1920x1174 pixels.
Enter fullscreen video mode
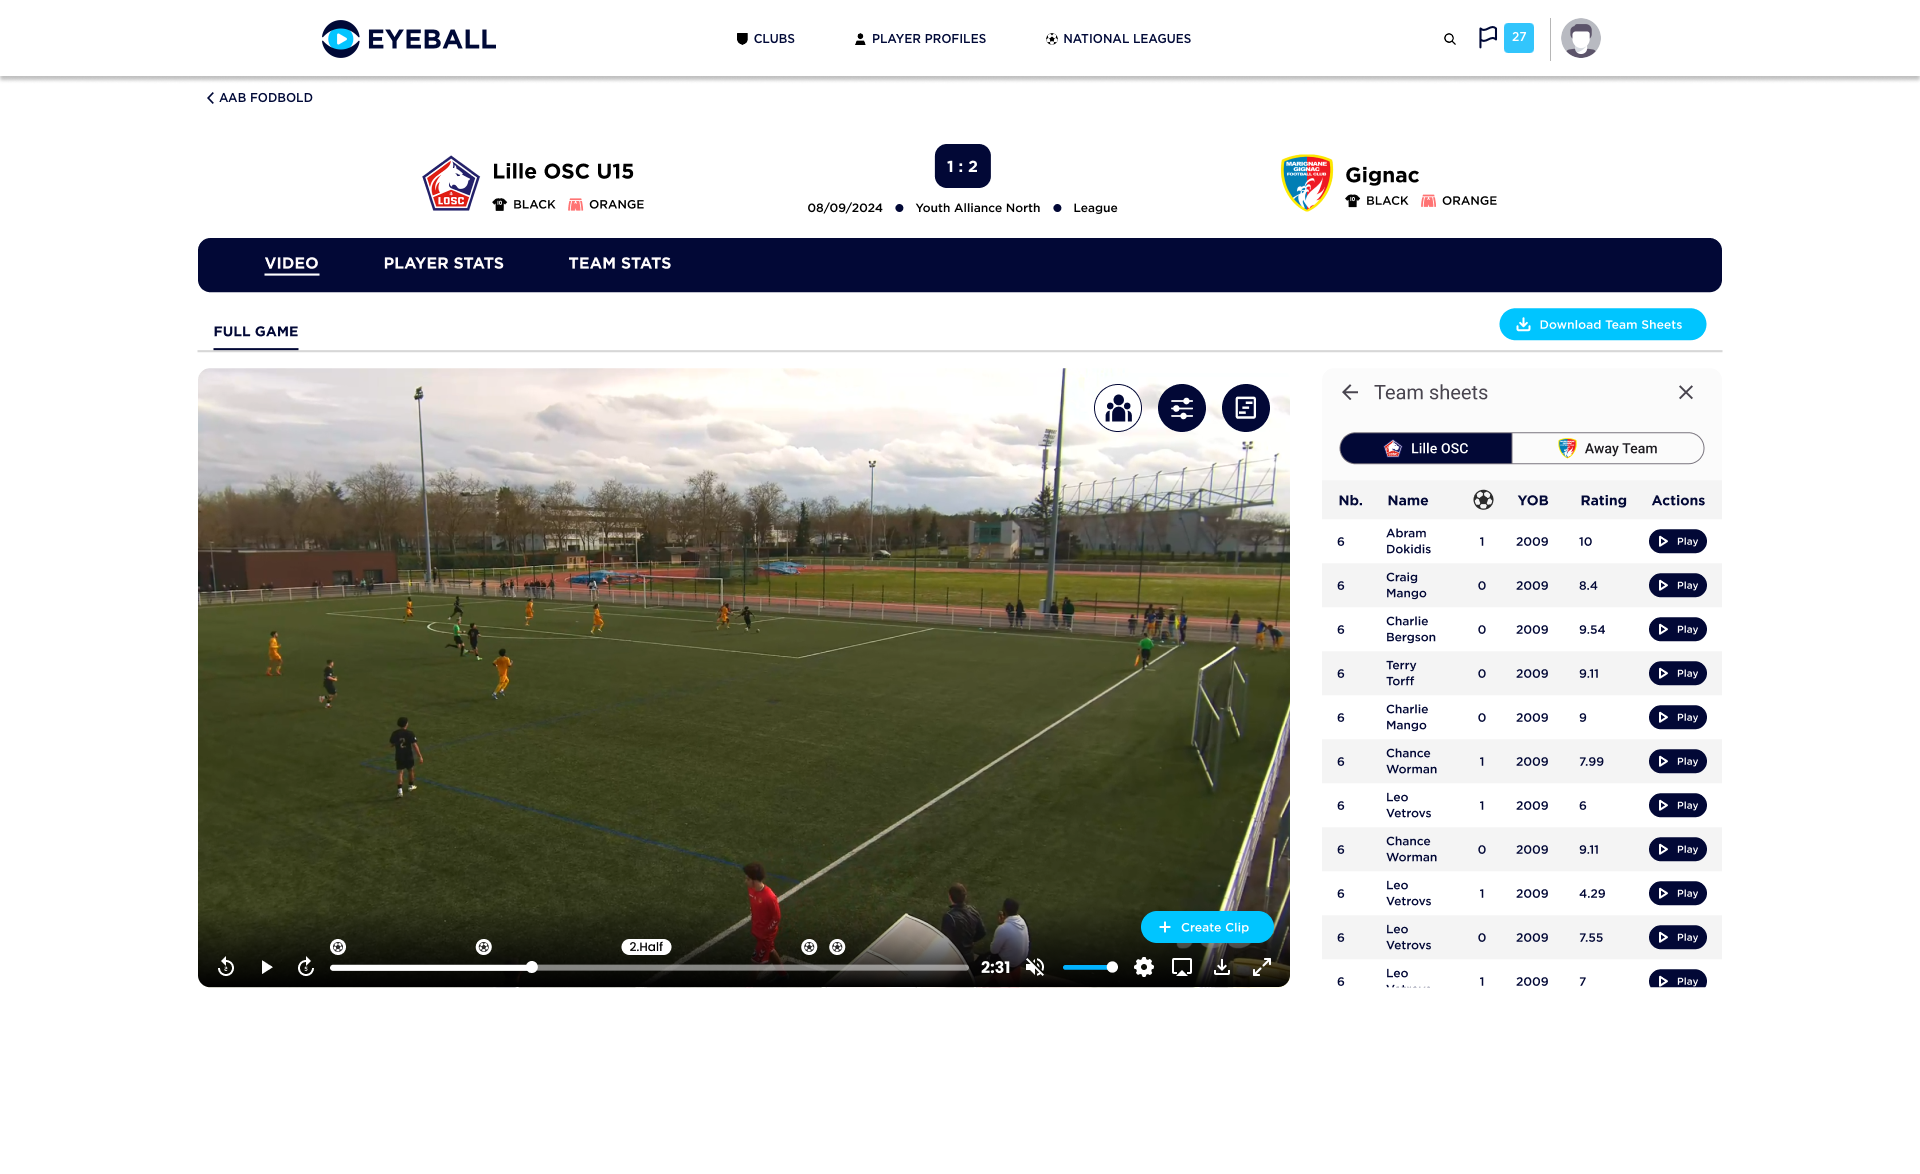(x=1262, y=967)
